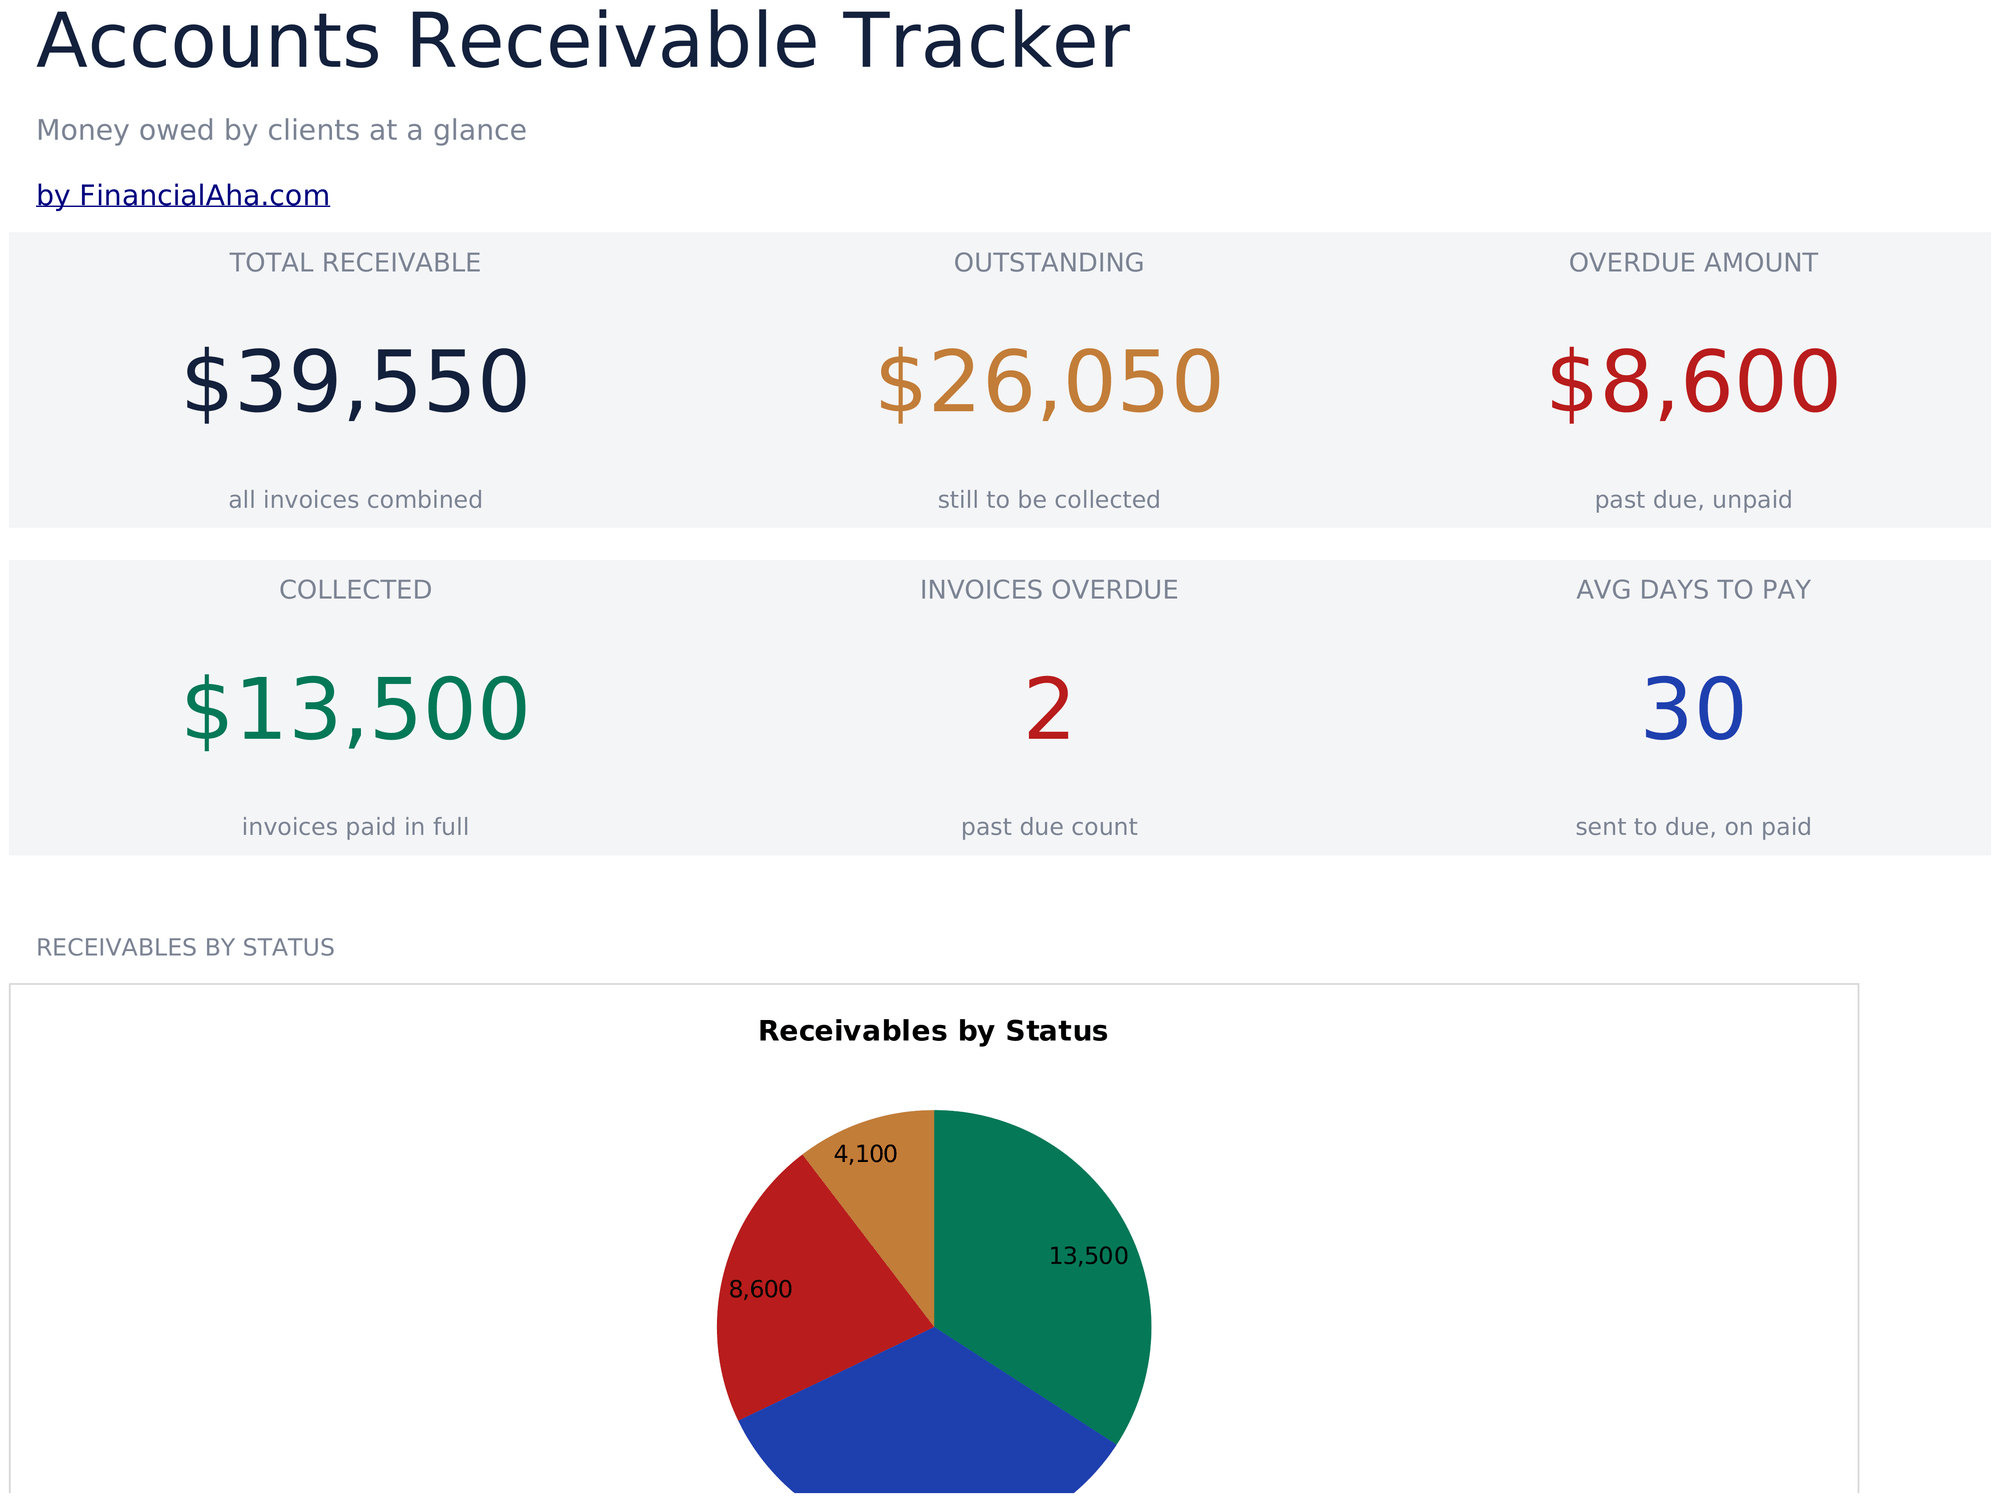Click the 13,500 pie chart data label
The height and width of the screenshot is (1502, 2000).
[1088, 1257]
